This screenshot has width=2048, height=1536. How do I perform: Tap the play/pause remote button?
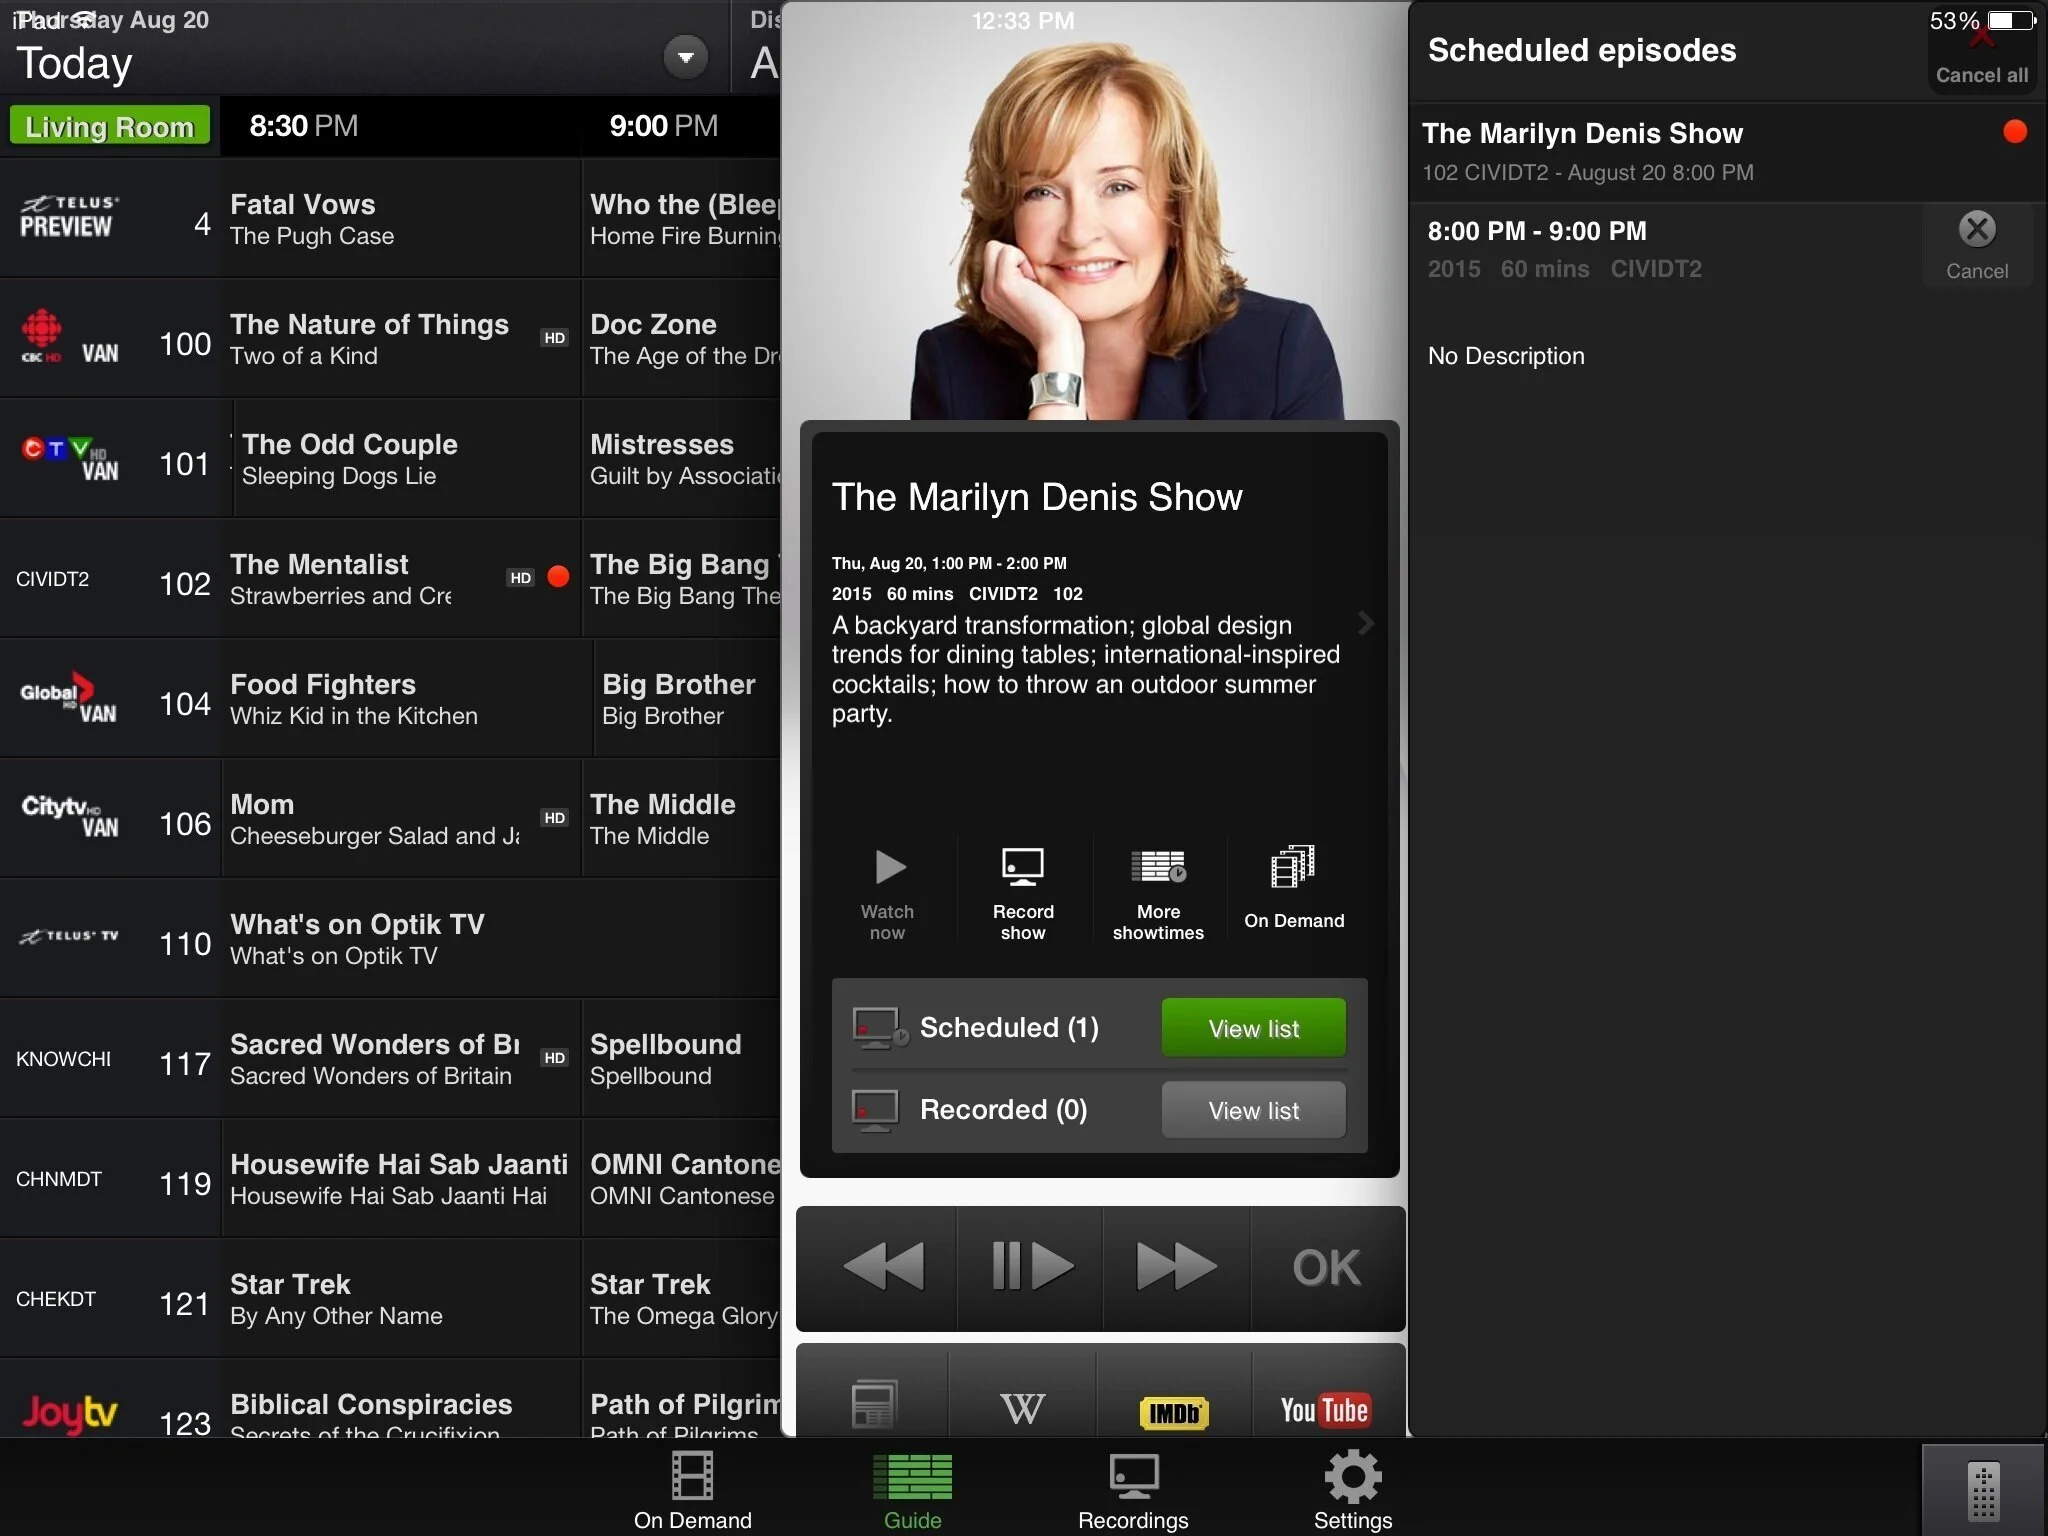[1030, 1267]
